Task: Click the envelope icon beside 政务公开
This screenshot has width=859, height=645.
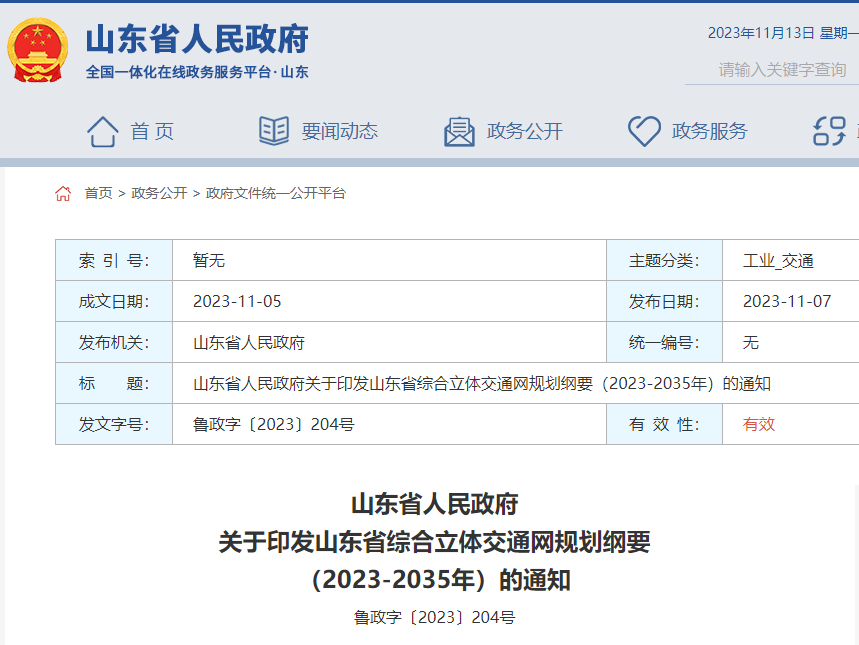Action: (x=458, y=130)
